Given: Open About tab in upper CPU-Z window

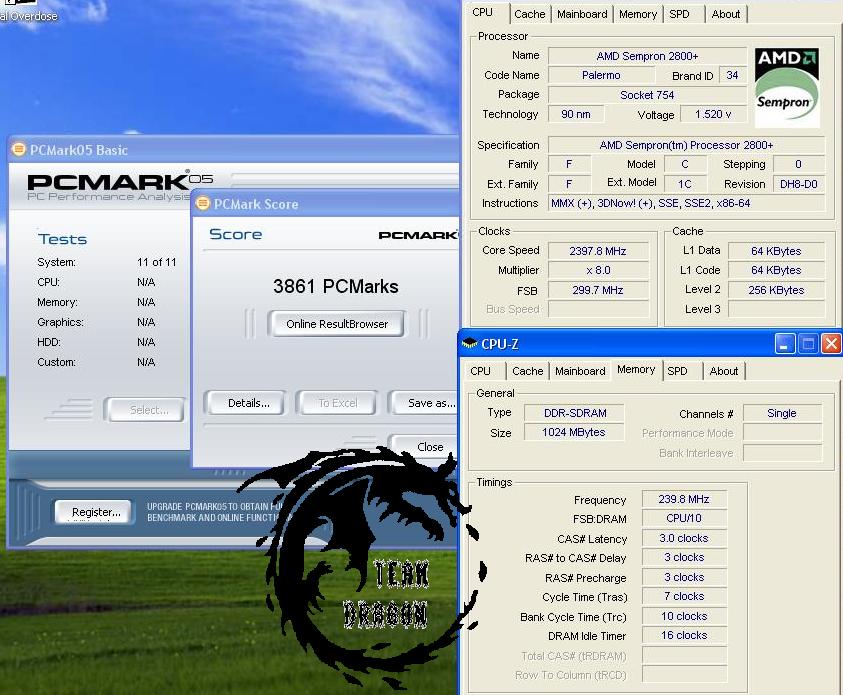Looking at the screenshot, I should 726,15.
